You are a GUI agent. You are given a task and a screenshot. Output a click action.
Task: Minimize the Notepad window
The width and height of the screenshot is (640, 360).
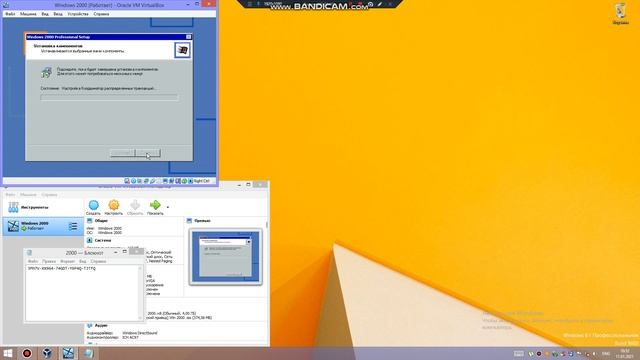point(115,252)
